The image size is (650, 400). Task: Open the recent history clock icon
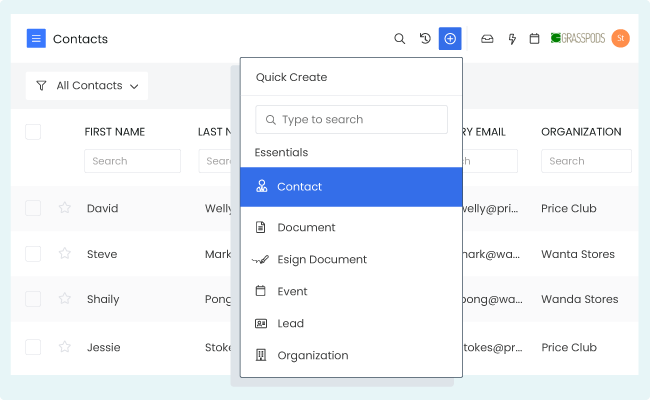tap(425, 39)
